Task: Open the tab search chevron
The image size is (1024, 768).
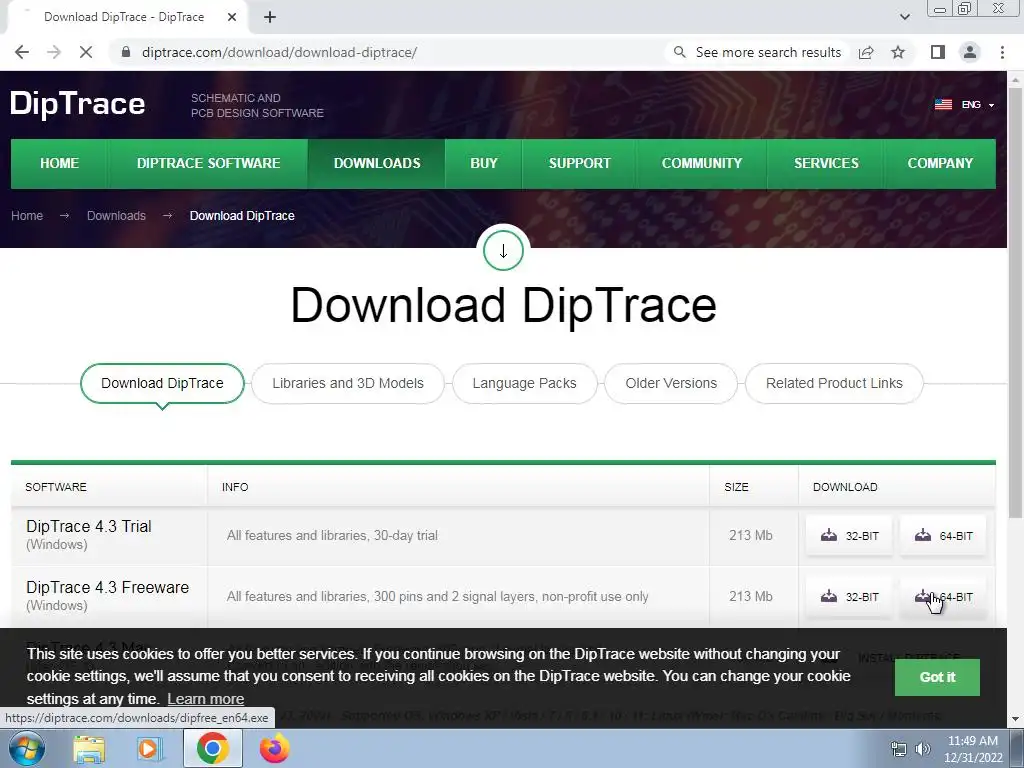Action: click(x=904, y=17)
